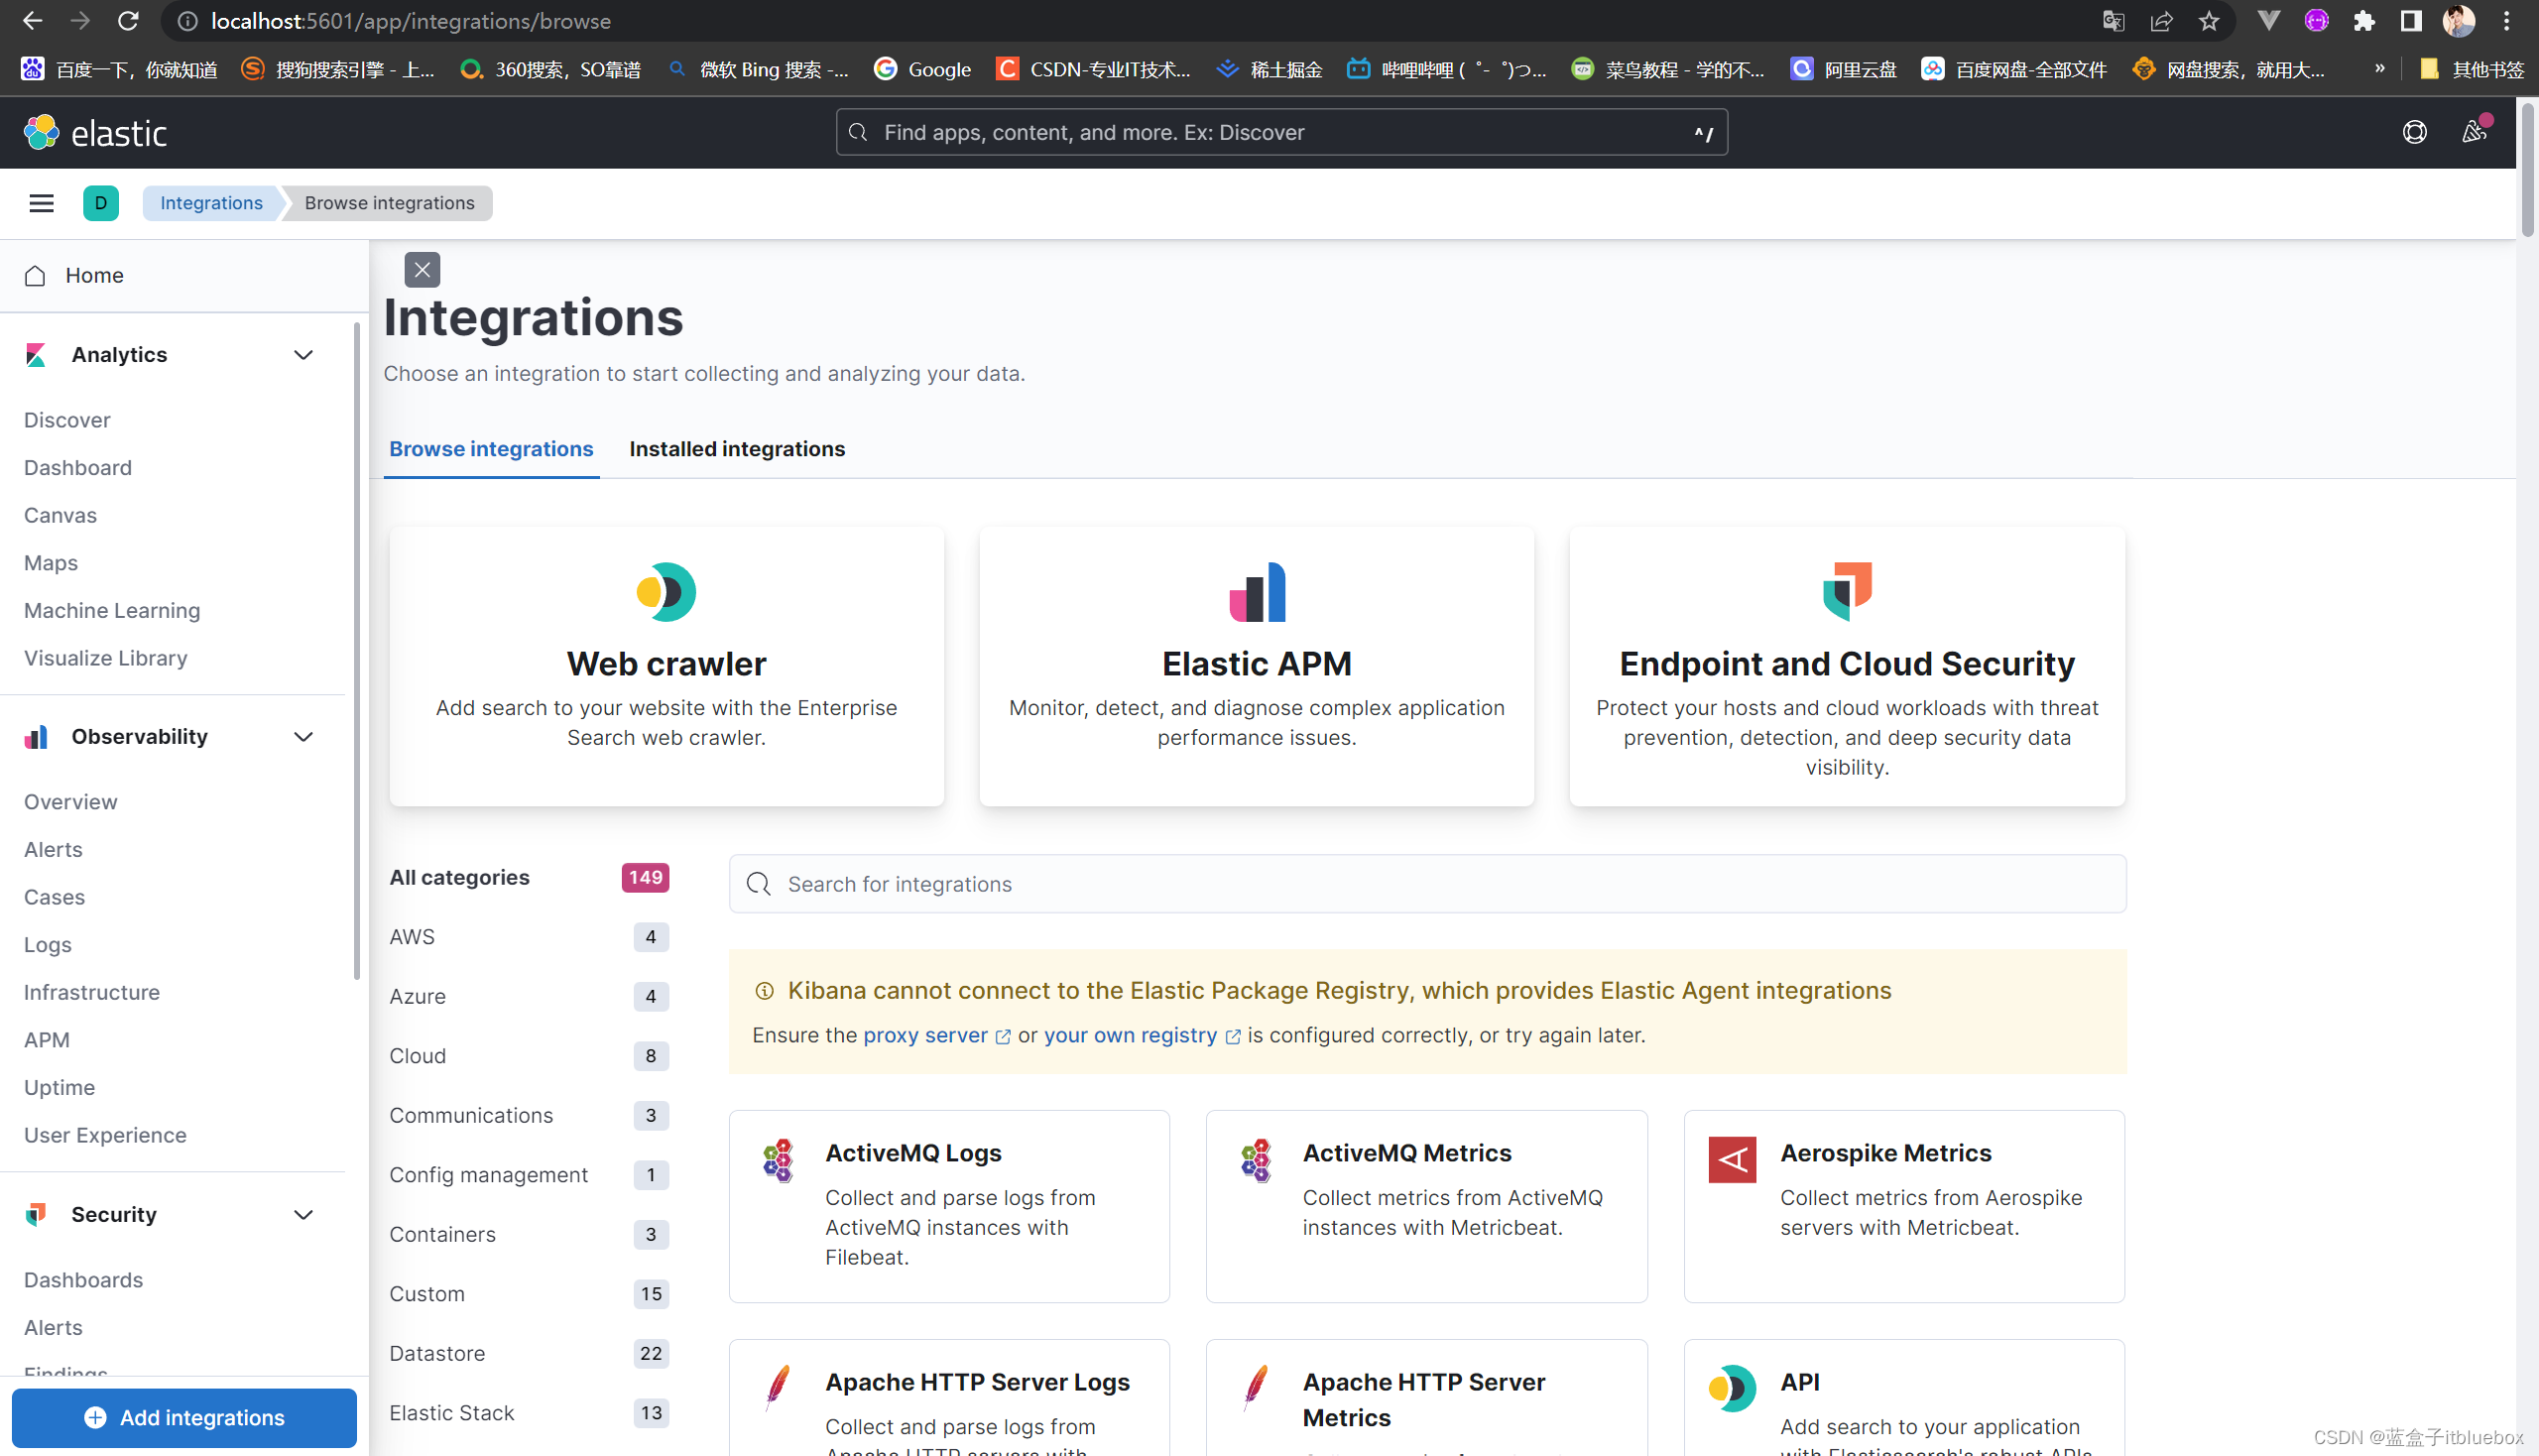The image size is (2539, 1456).
Task: Go back with browser back arrow
Action: click(x=32, y=21)
